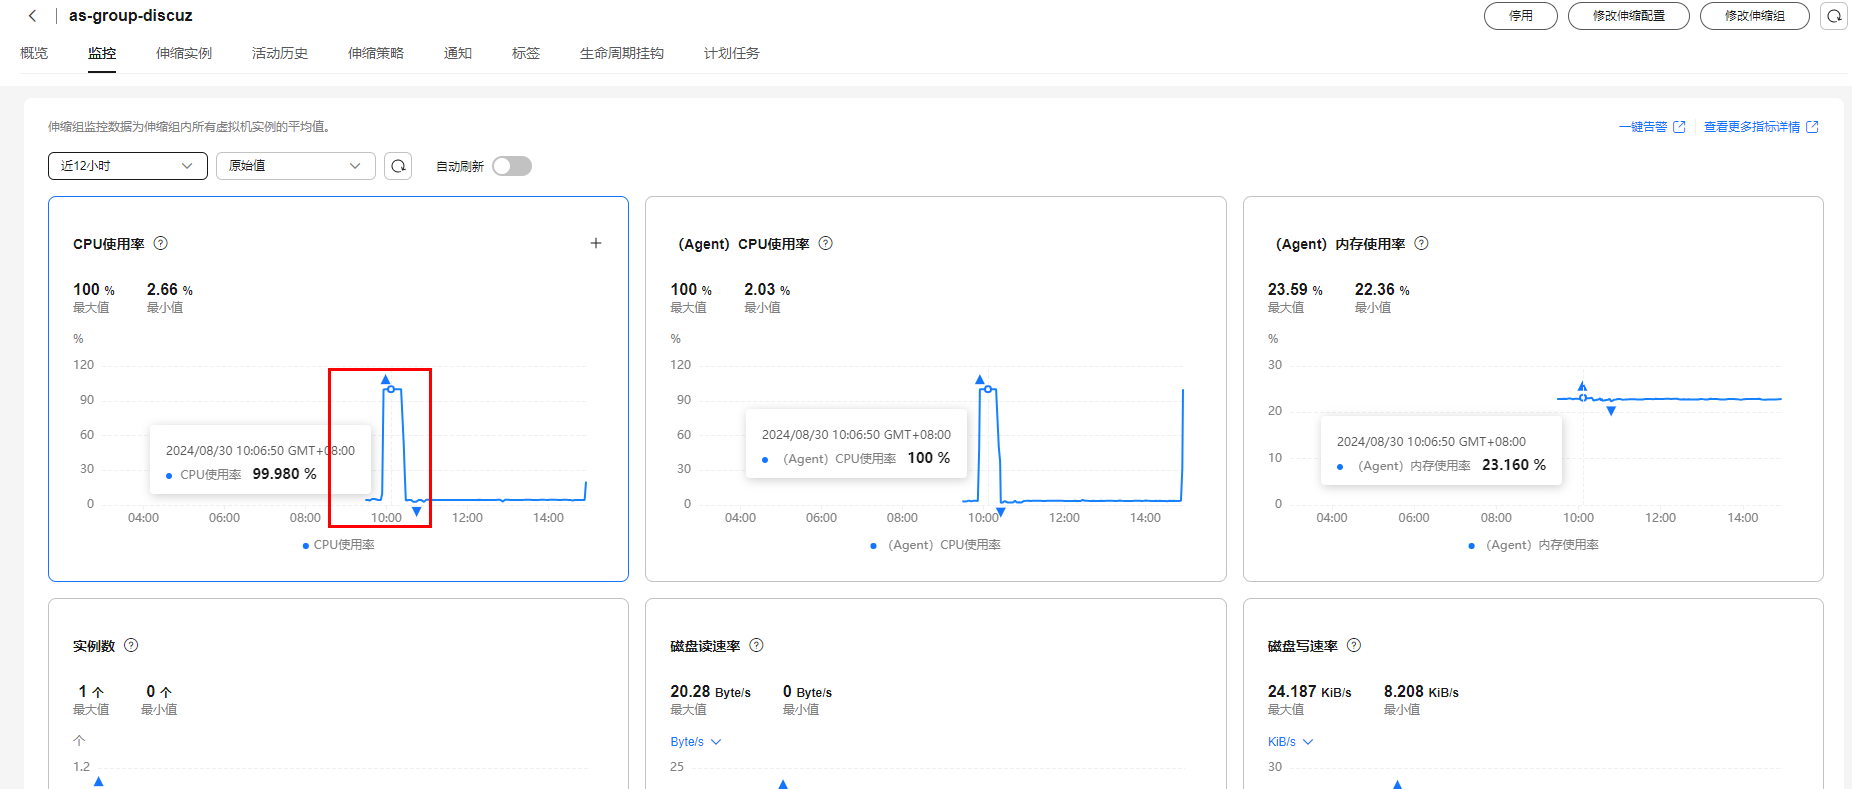Click the 停用 button
The image size is (1852, 789).
point(1521,16)
